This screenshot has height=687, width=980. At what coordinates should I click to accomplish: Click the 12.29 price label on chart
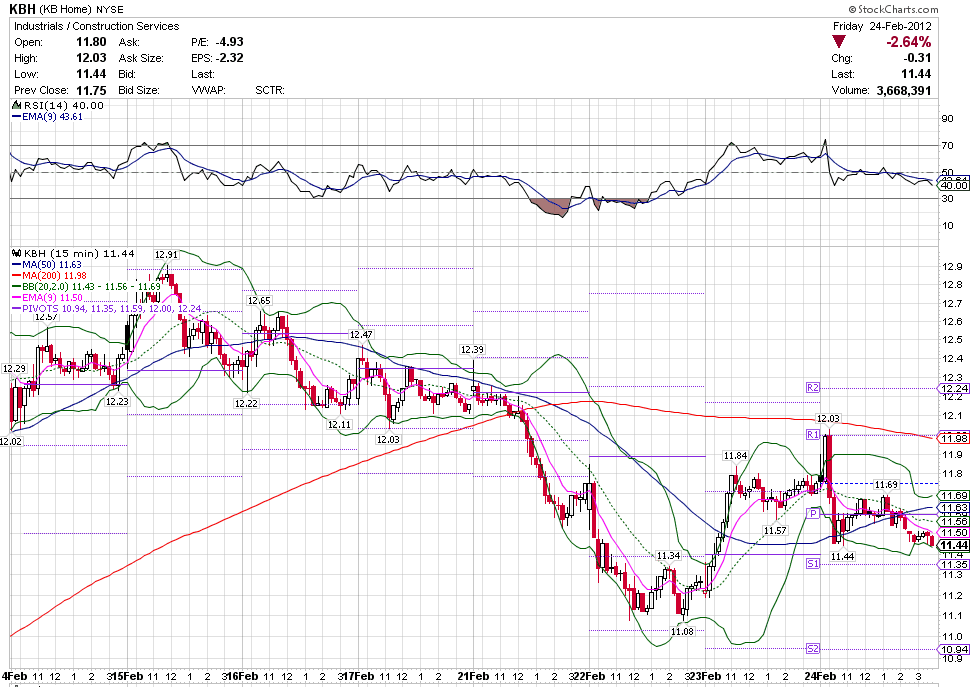[14, 369]
